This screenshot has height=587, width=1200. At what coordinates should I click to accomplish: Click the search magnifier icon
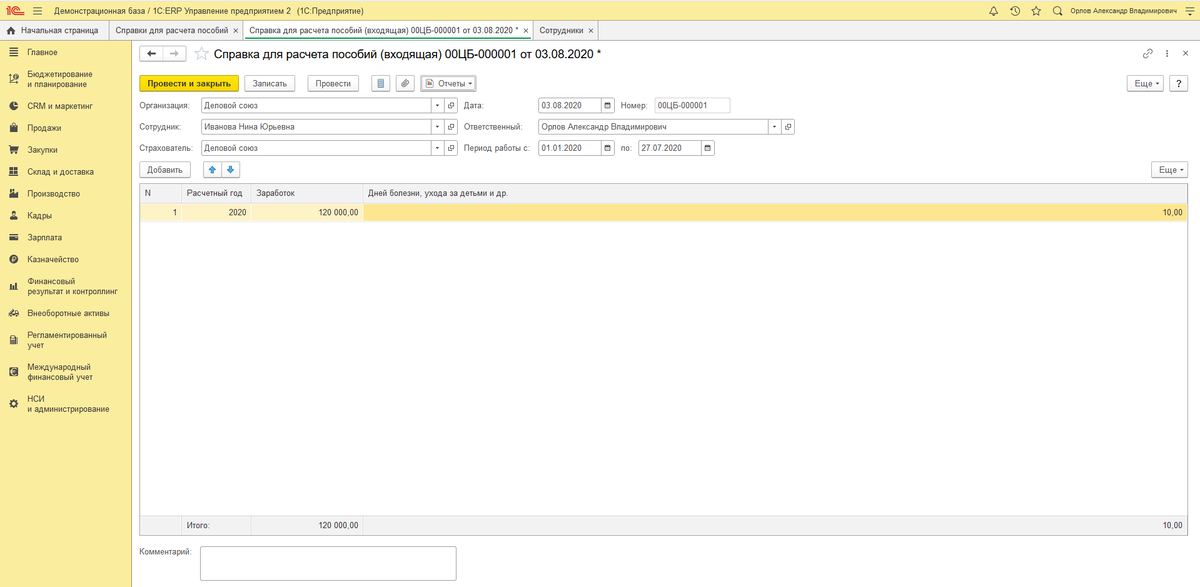(x=1058, y=10)
